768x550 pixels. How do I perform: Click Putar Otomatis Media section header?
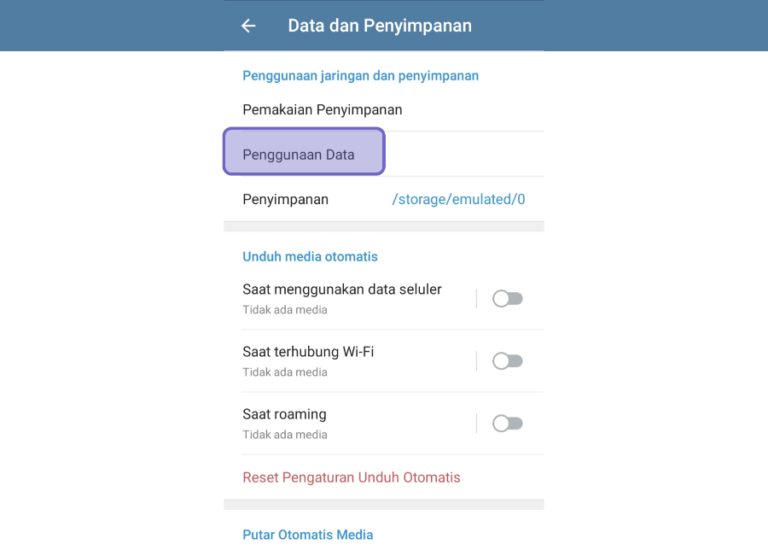pyautogui.click(x=308, y=535)
